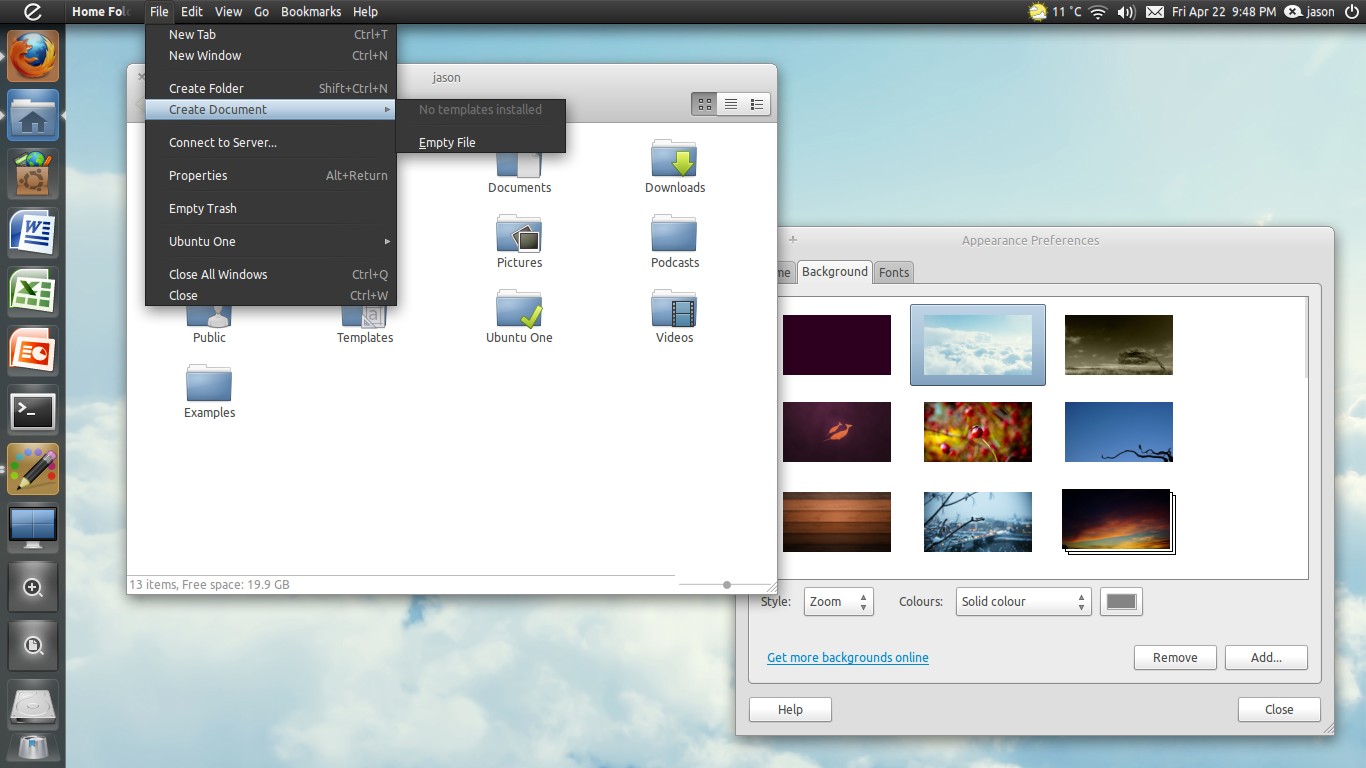Select the red berries wallpaper thumbnail
The image size is (1366, 768).
[x=978, y=432]
